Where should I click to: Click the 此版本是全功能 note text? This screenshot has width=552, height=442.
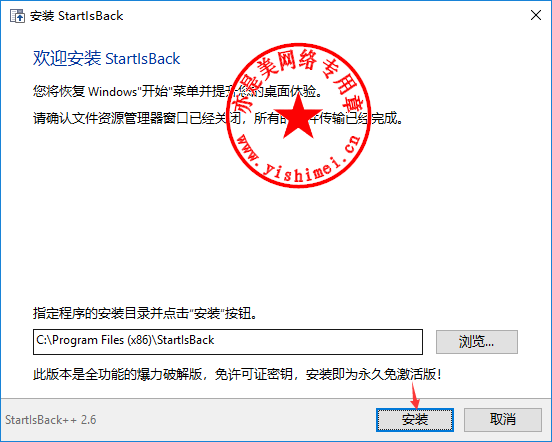pyautogui.click(x=237, y=374)
